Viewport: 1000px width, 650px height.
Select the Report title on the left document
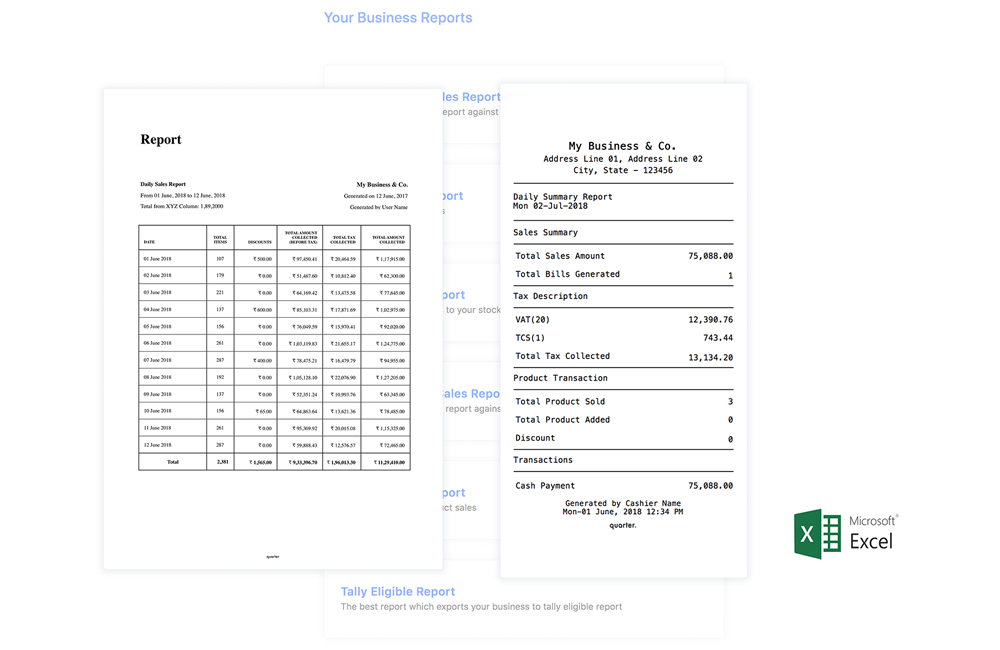[x=161, y=140]
